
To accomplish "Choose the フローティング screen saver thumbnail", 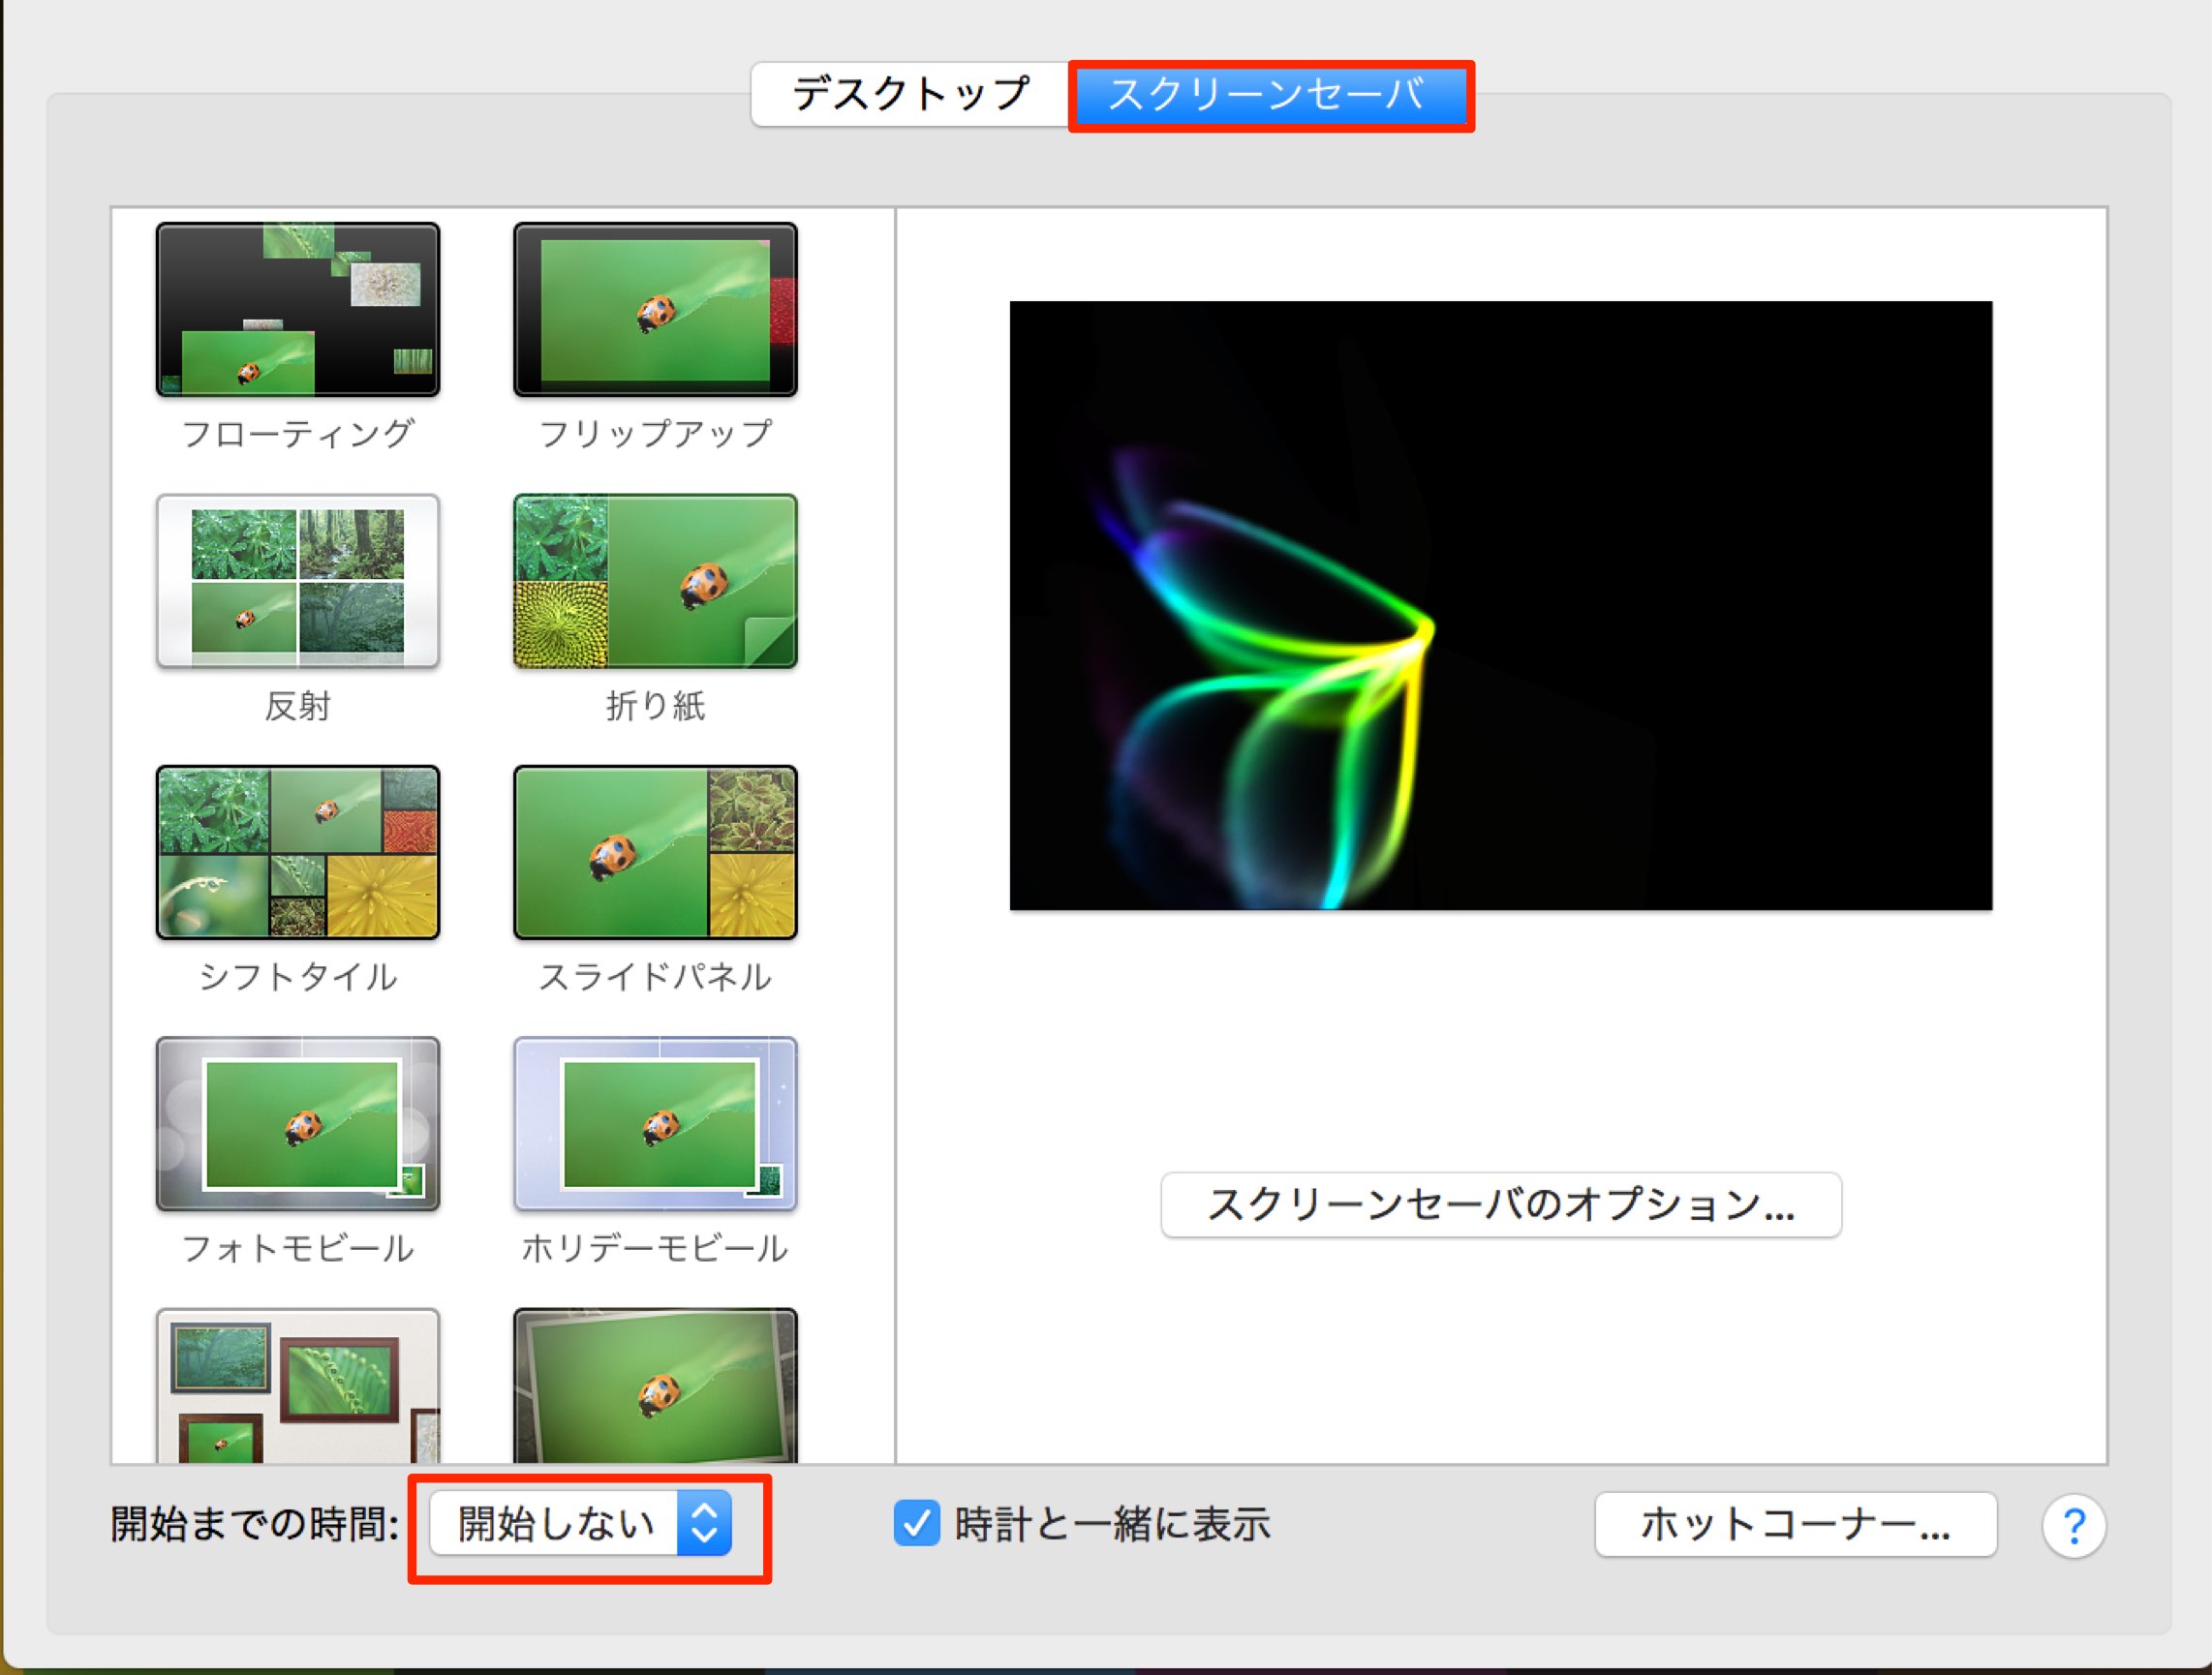I will 298,309.
